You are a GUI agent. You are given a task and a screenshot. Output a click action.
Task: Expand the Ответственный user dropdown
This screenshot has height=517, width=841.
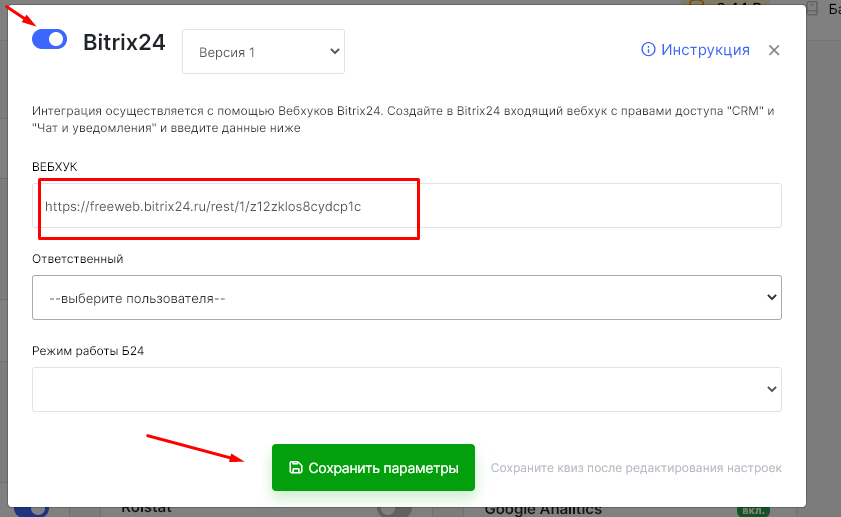[x=407, y=298]
